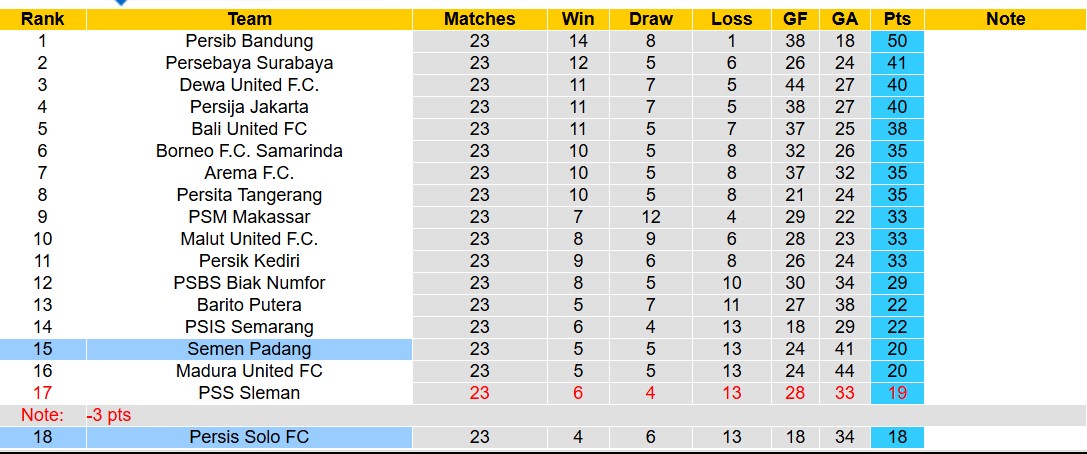Open Bali United FC team row
The image size is (1087, 454).
(249, 129)
